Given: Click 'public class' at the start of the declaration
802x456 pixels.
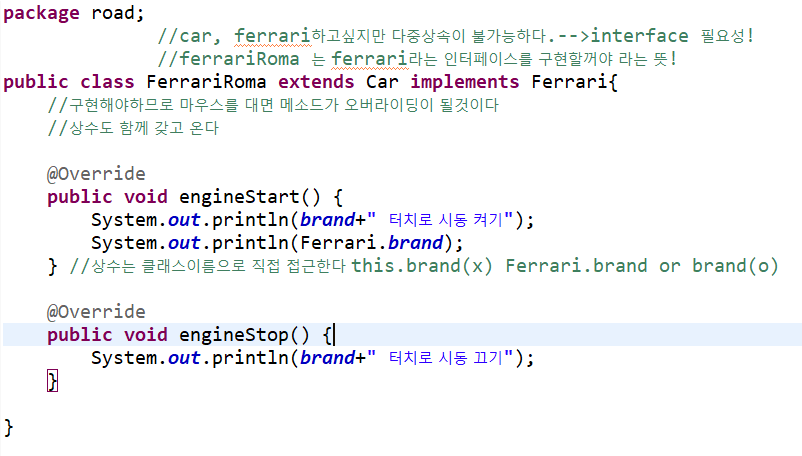Looking at the screenshot, I should [x=69, y=82].
